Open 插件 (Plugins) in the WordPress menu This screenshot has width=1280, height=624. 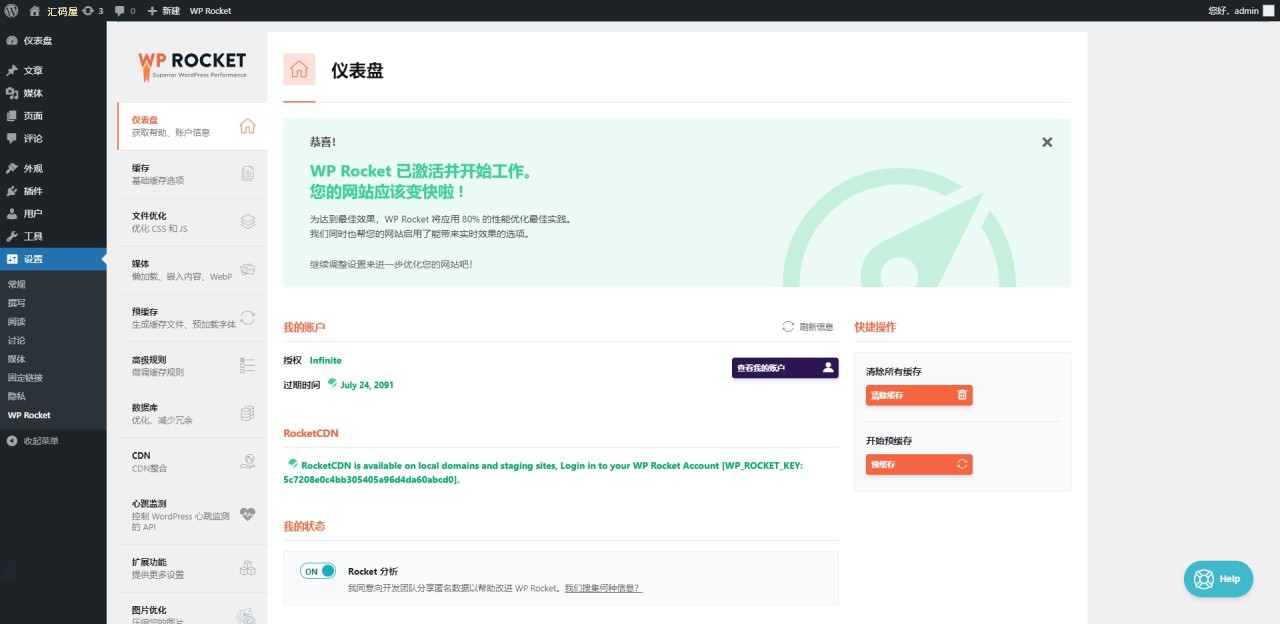click(53, 191)
